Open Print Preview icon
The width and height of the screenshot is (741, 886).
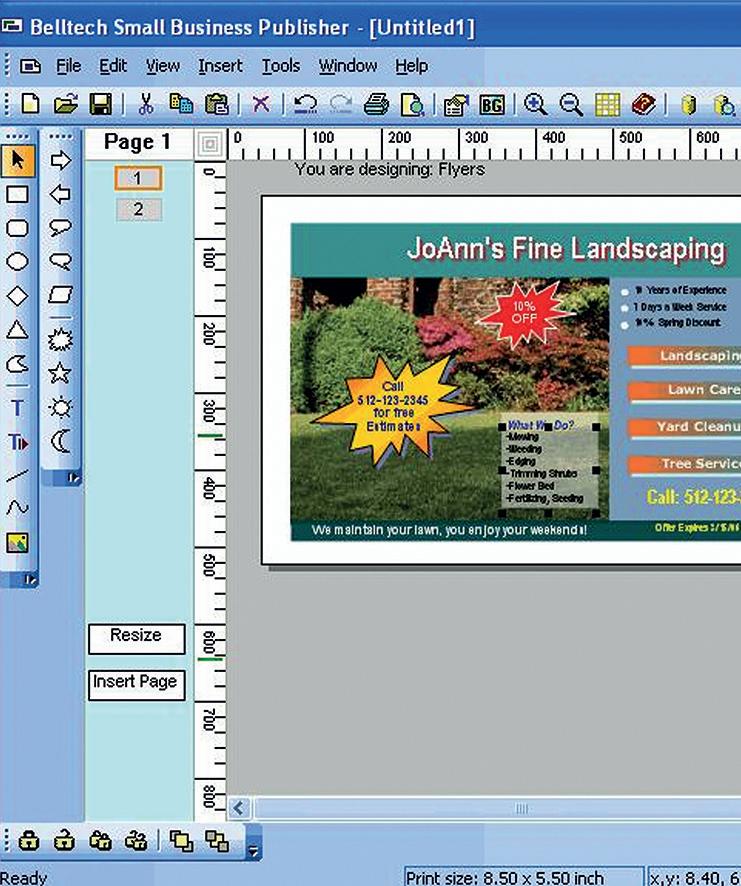pyautogui.click(x=412, y=105)
